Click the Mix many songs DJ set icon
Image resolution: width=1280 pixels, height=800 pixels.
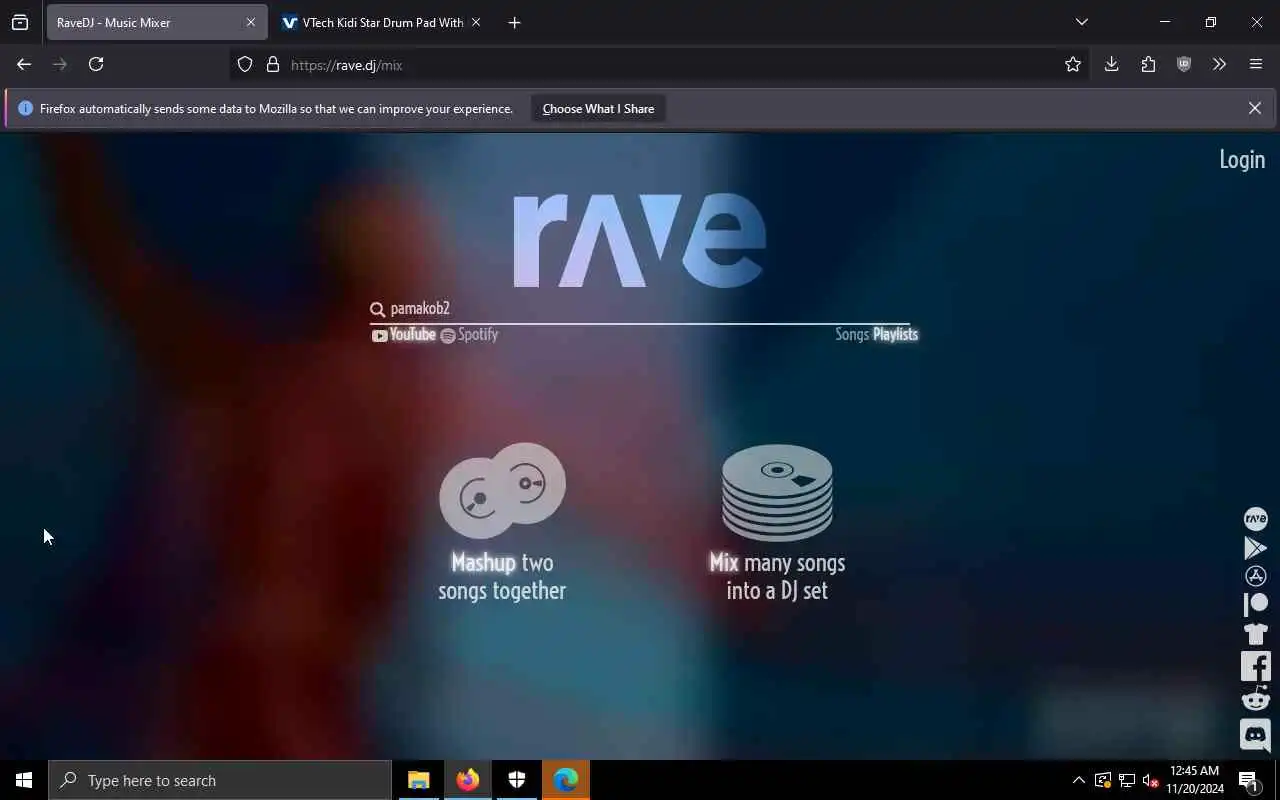click(777, 492)
